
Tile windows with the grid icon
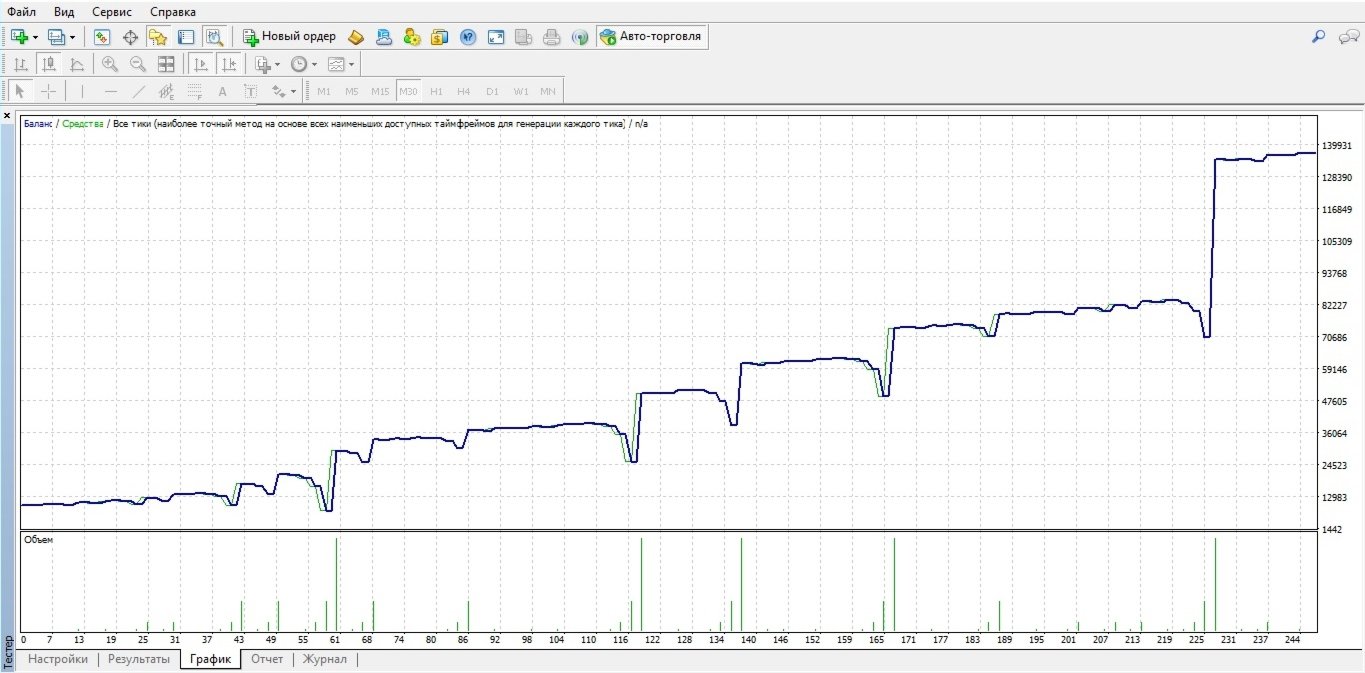[166, 64]
